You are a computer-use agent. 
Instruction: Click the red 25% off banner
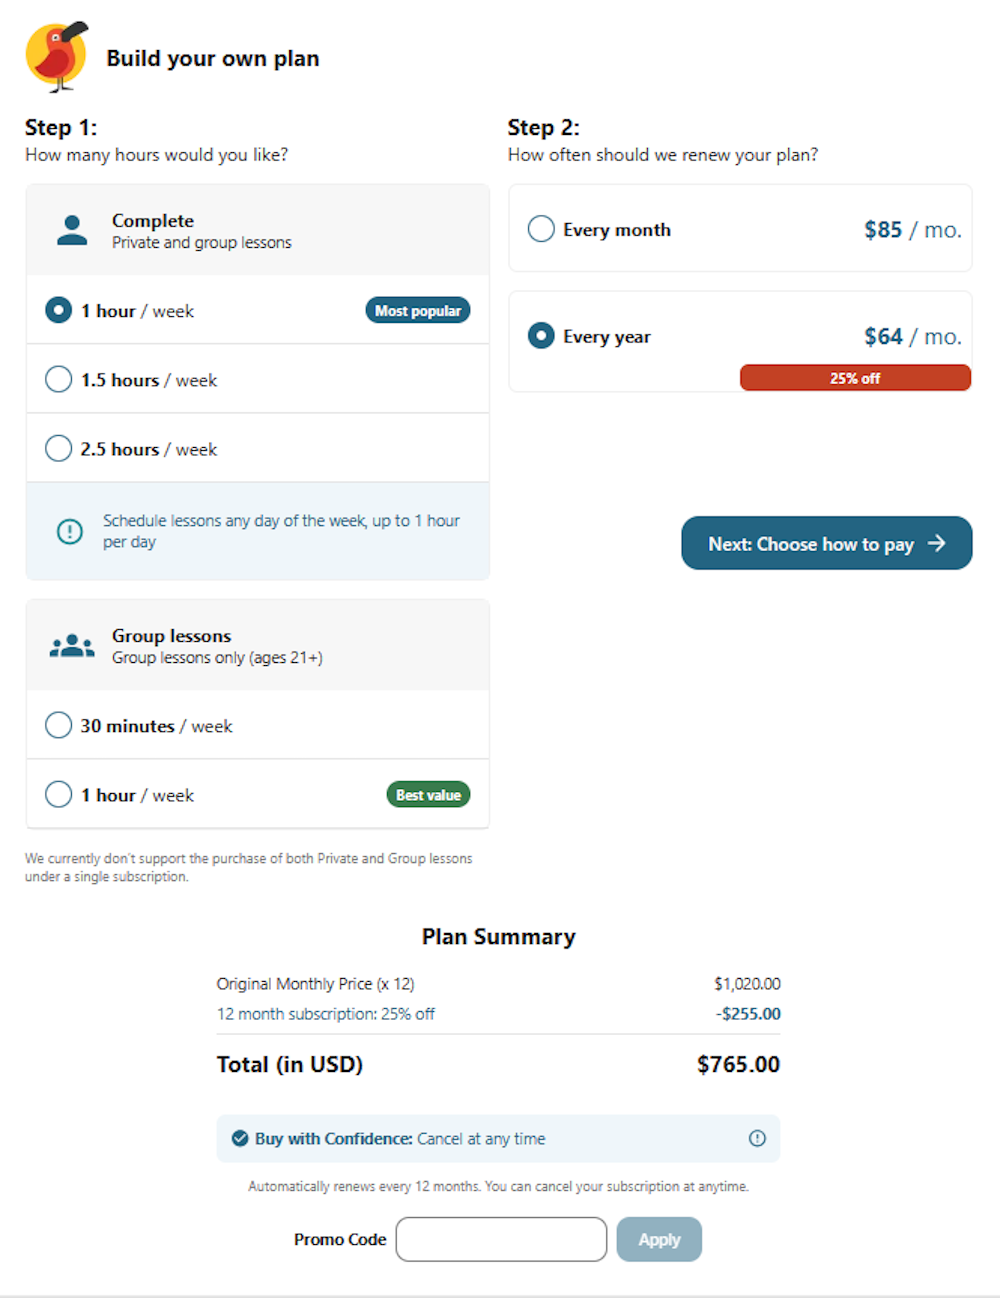855,378
